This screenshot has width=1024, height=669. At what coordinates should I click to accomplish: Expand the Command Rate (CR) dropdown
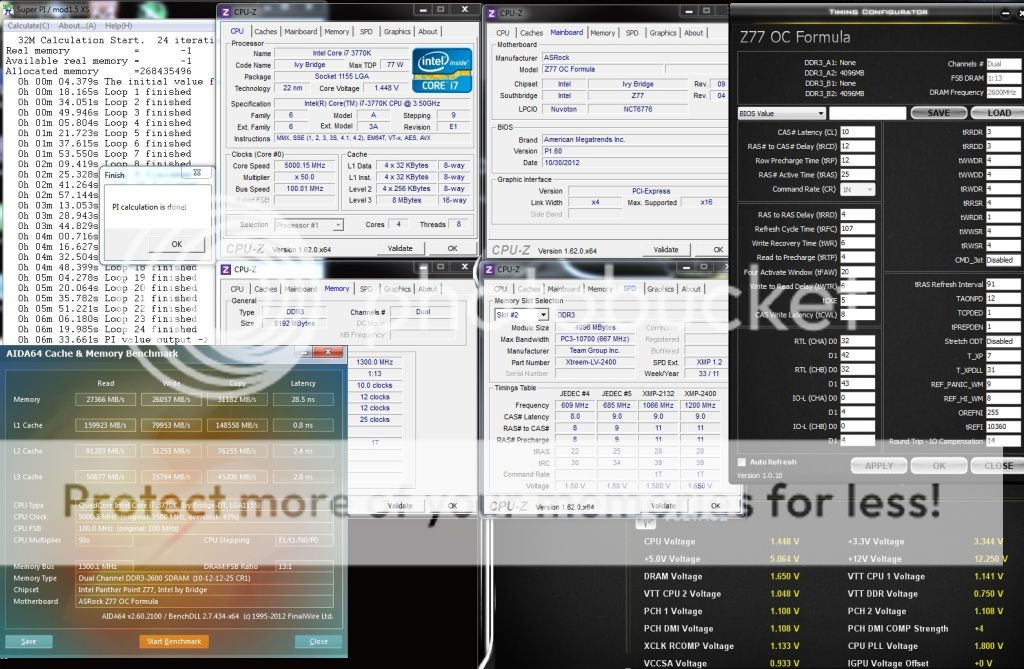tap(860, 189)
